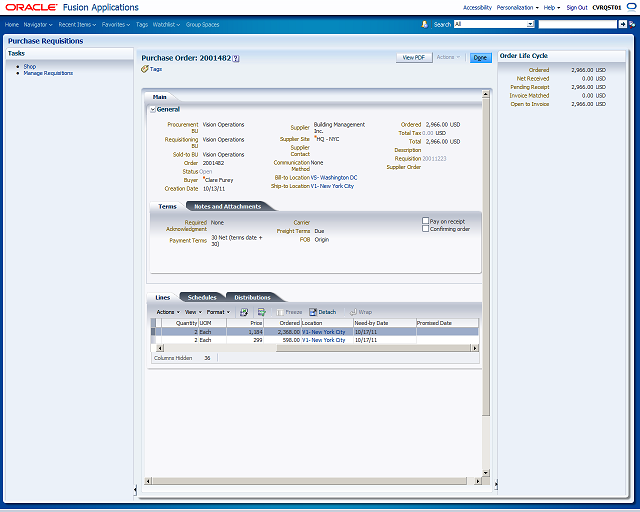Enable the Confirming order checkbox
The width and height of the screenshot is (640, 512).
pos(425,229)
